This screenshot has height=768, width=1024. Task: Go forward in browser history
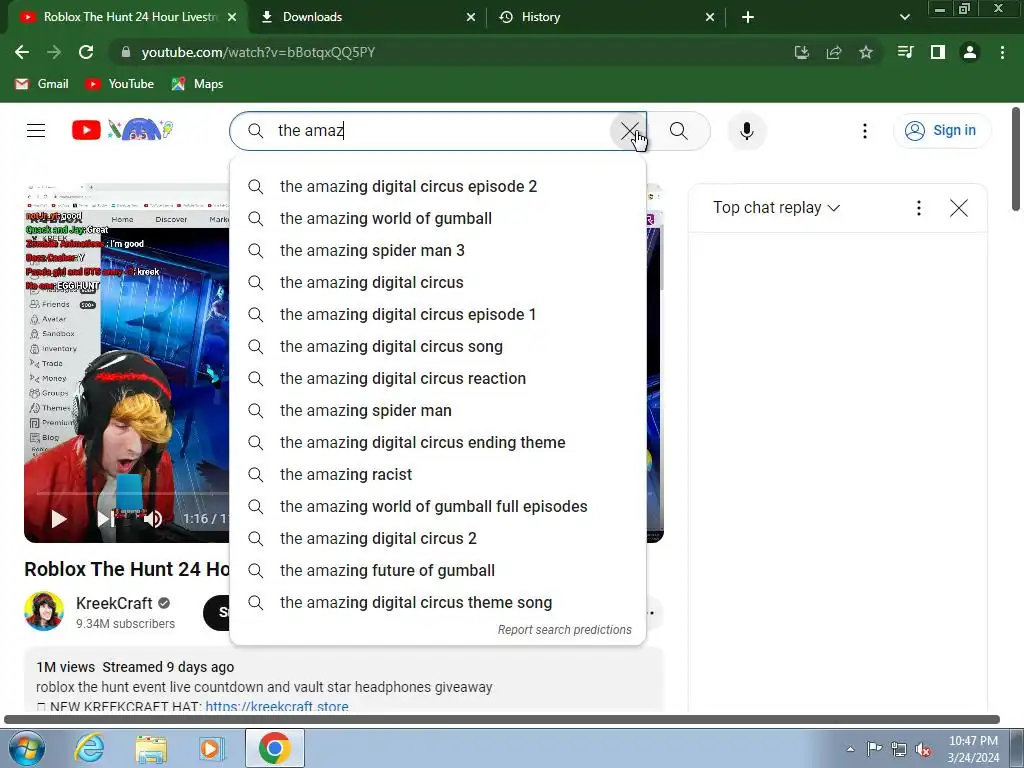(54, 52)
